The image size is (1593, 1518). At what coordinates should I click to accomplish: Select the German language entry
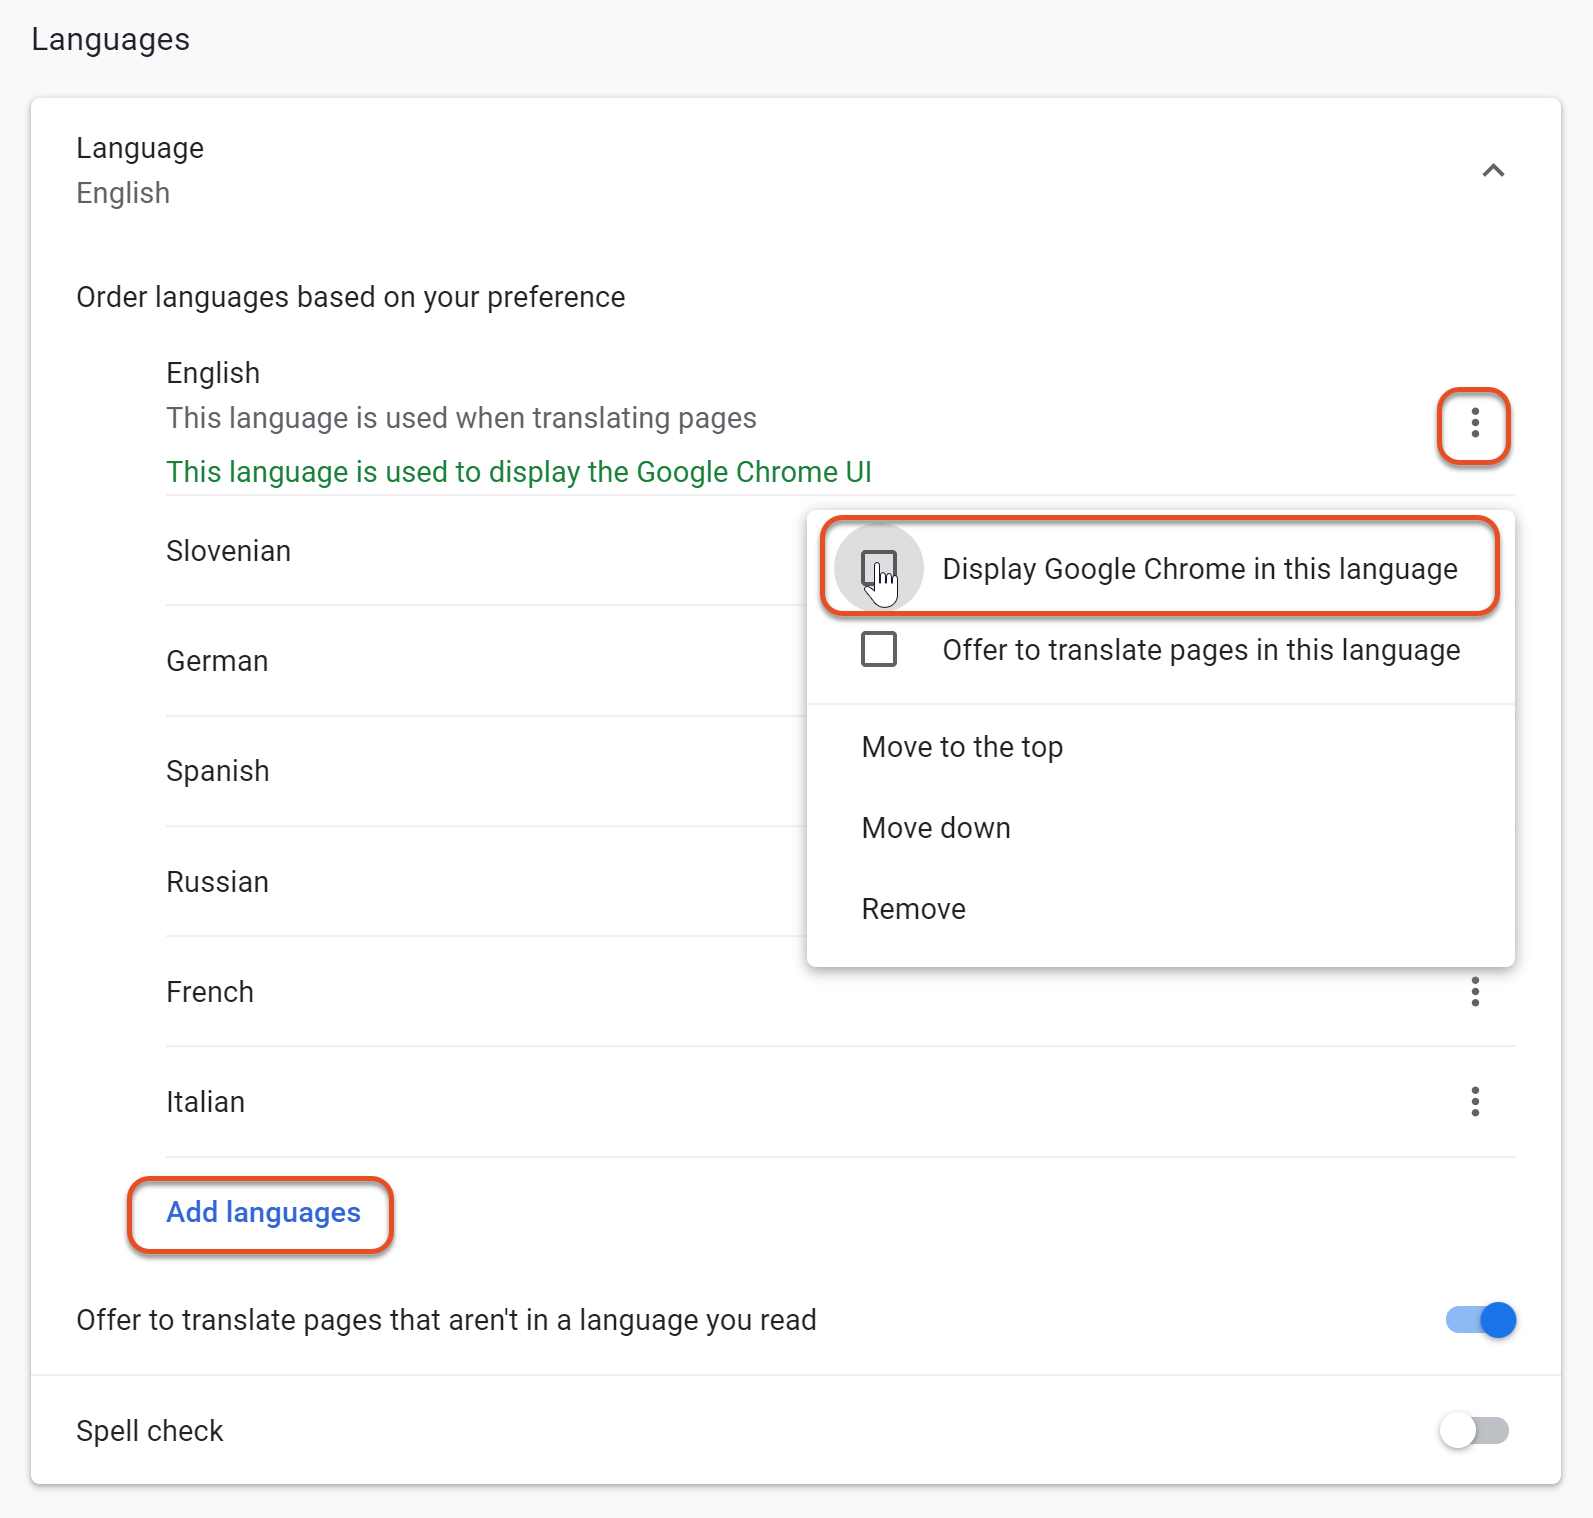217,661
